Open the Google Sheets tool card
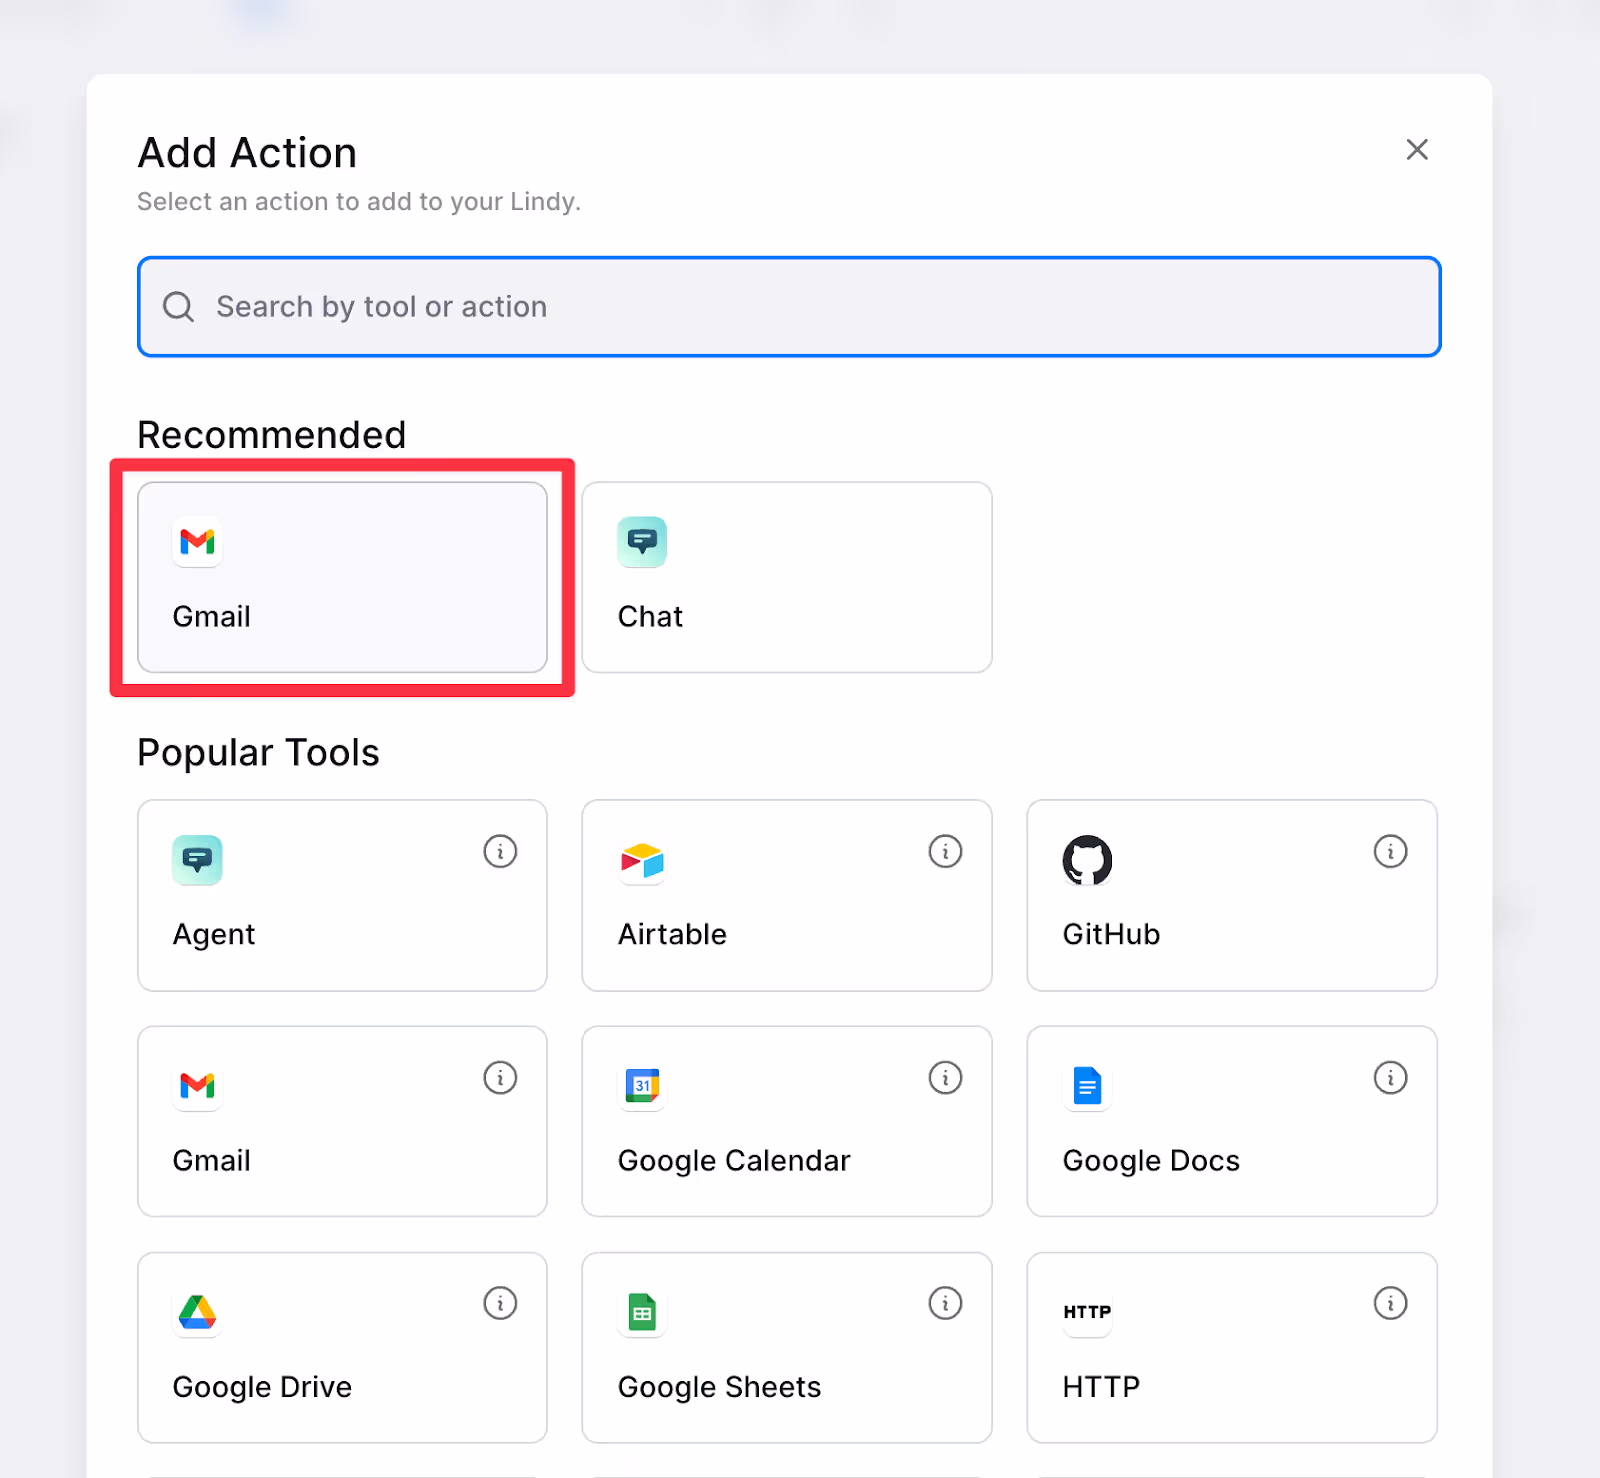The width and height of the screenshot is (1600, 1478). click(787, 1347)
